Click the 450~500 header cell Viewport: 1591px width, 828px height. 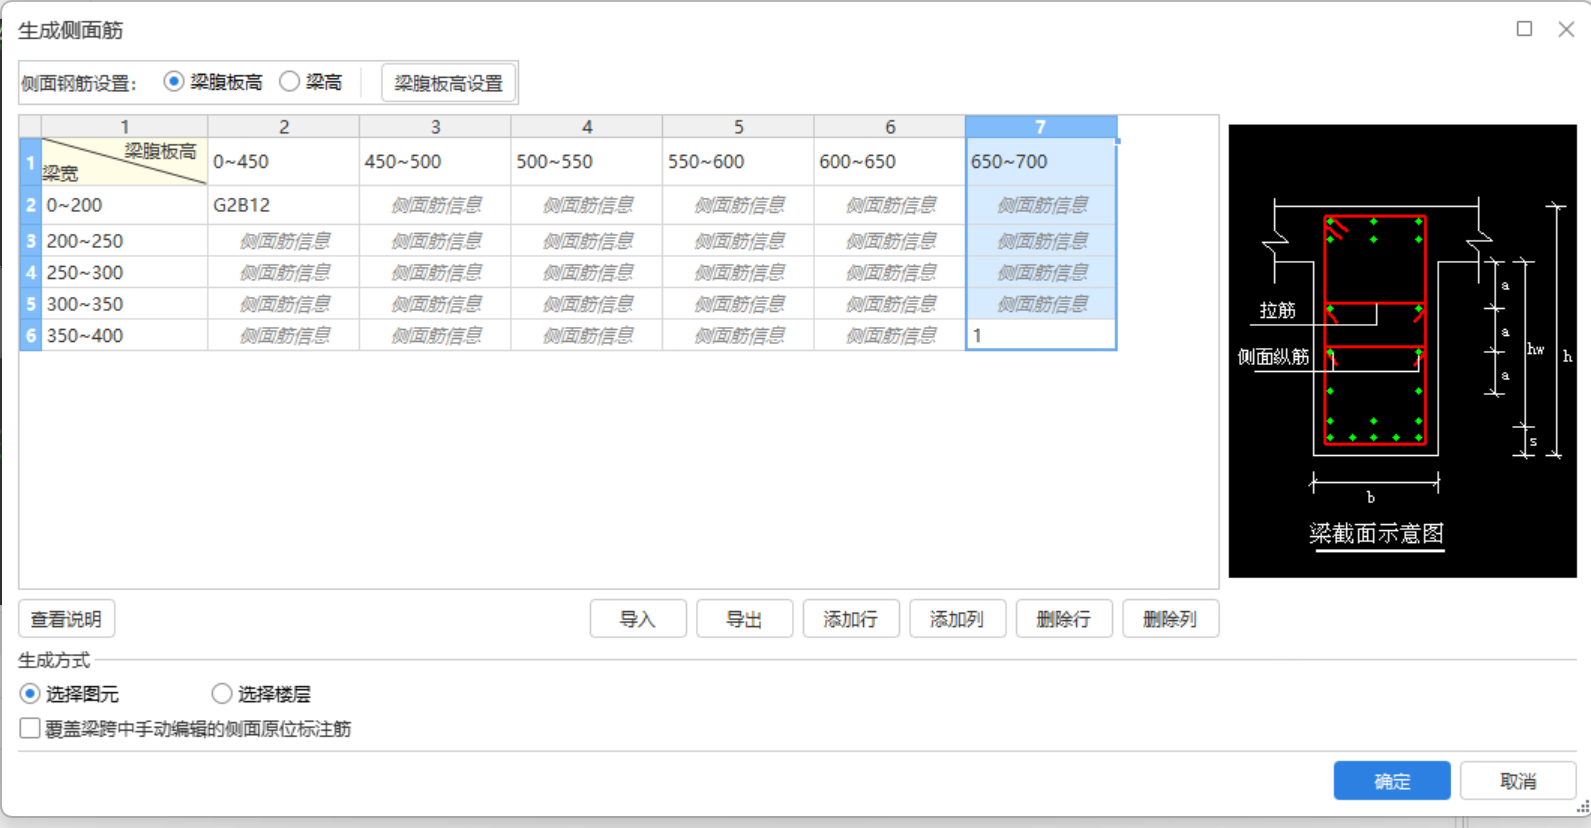[x=435, y=161]
